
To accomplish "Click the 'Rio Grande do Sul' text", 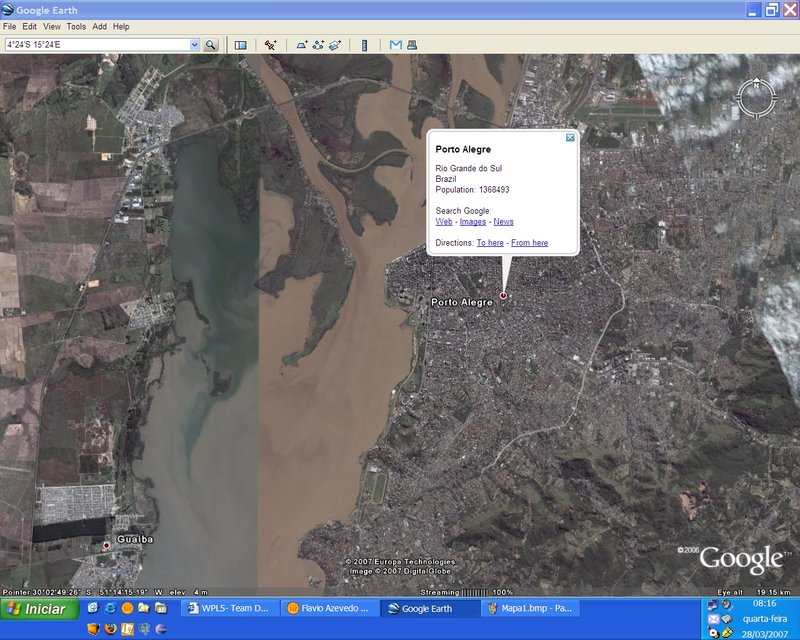I will (468, 168).
